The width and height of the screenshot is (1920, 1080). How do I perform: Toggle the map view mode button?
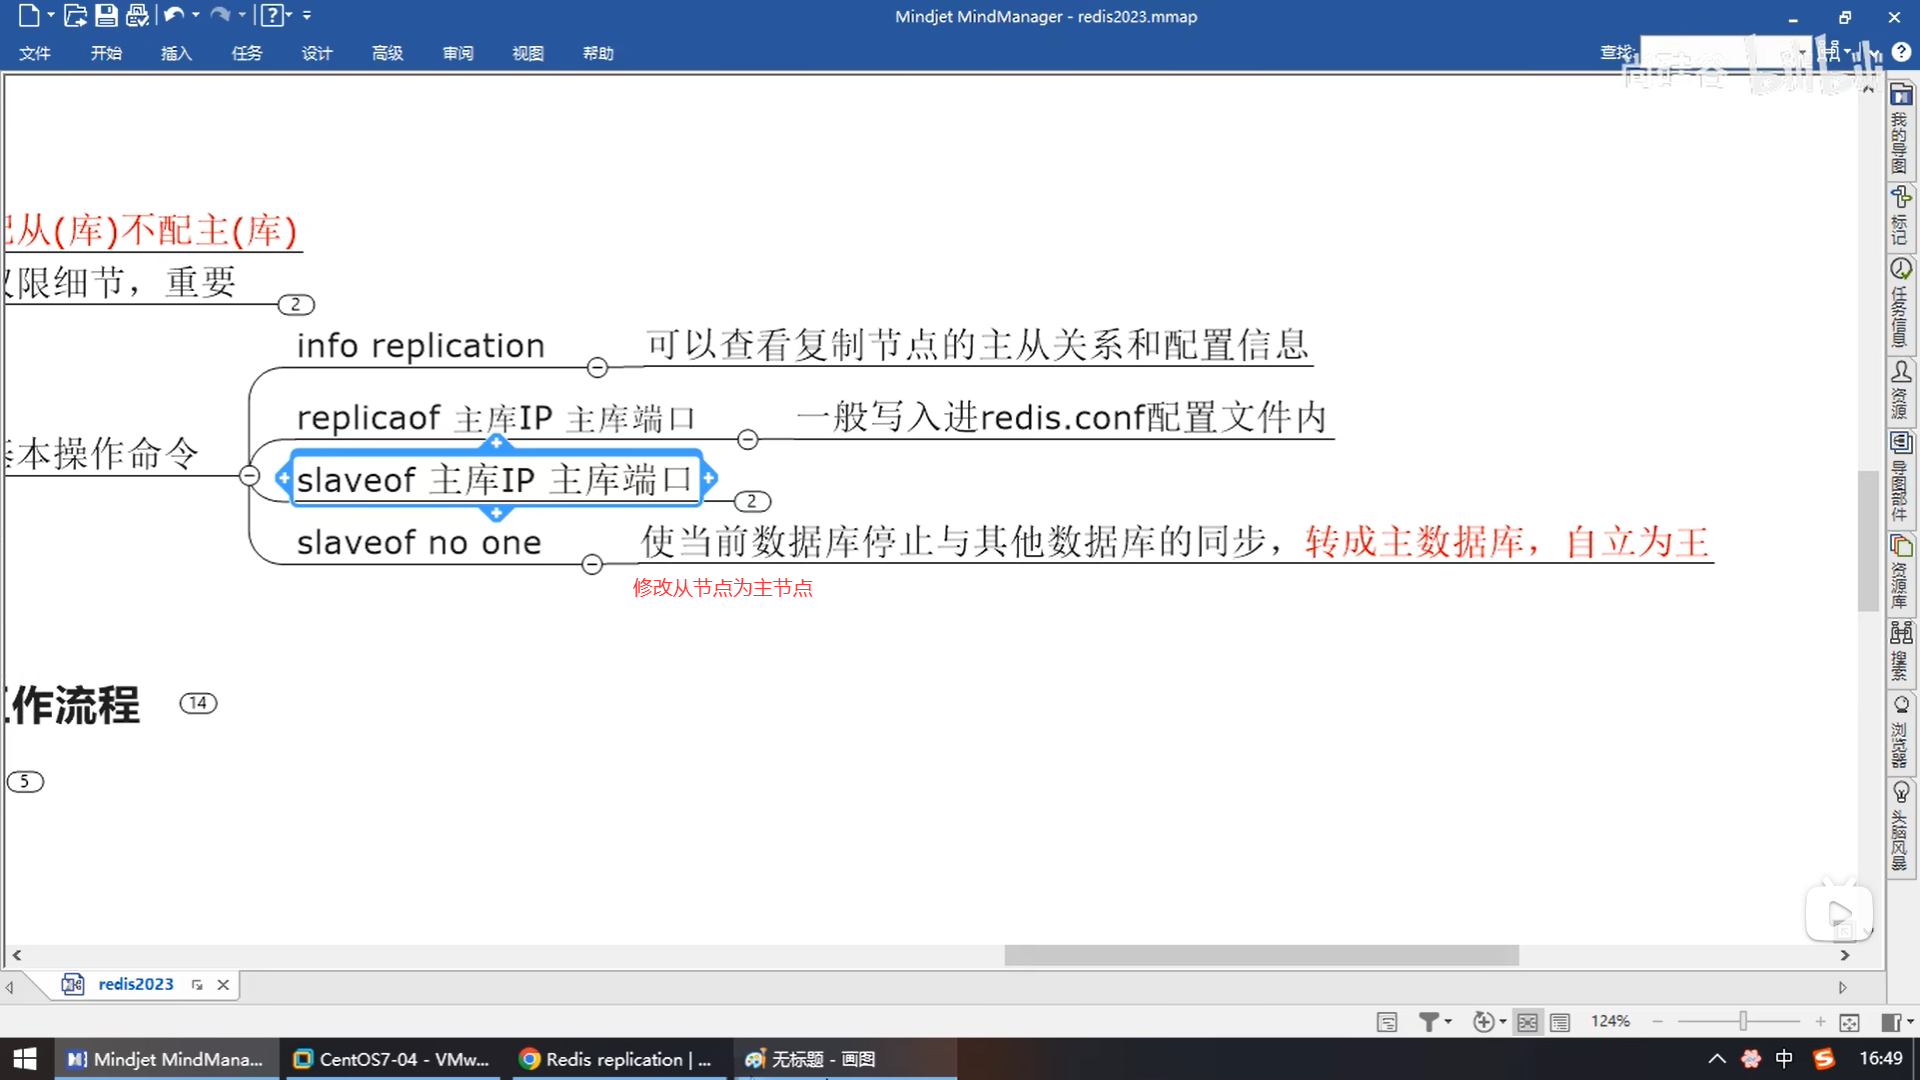coord(1527,1022)
